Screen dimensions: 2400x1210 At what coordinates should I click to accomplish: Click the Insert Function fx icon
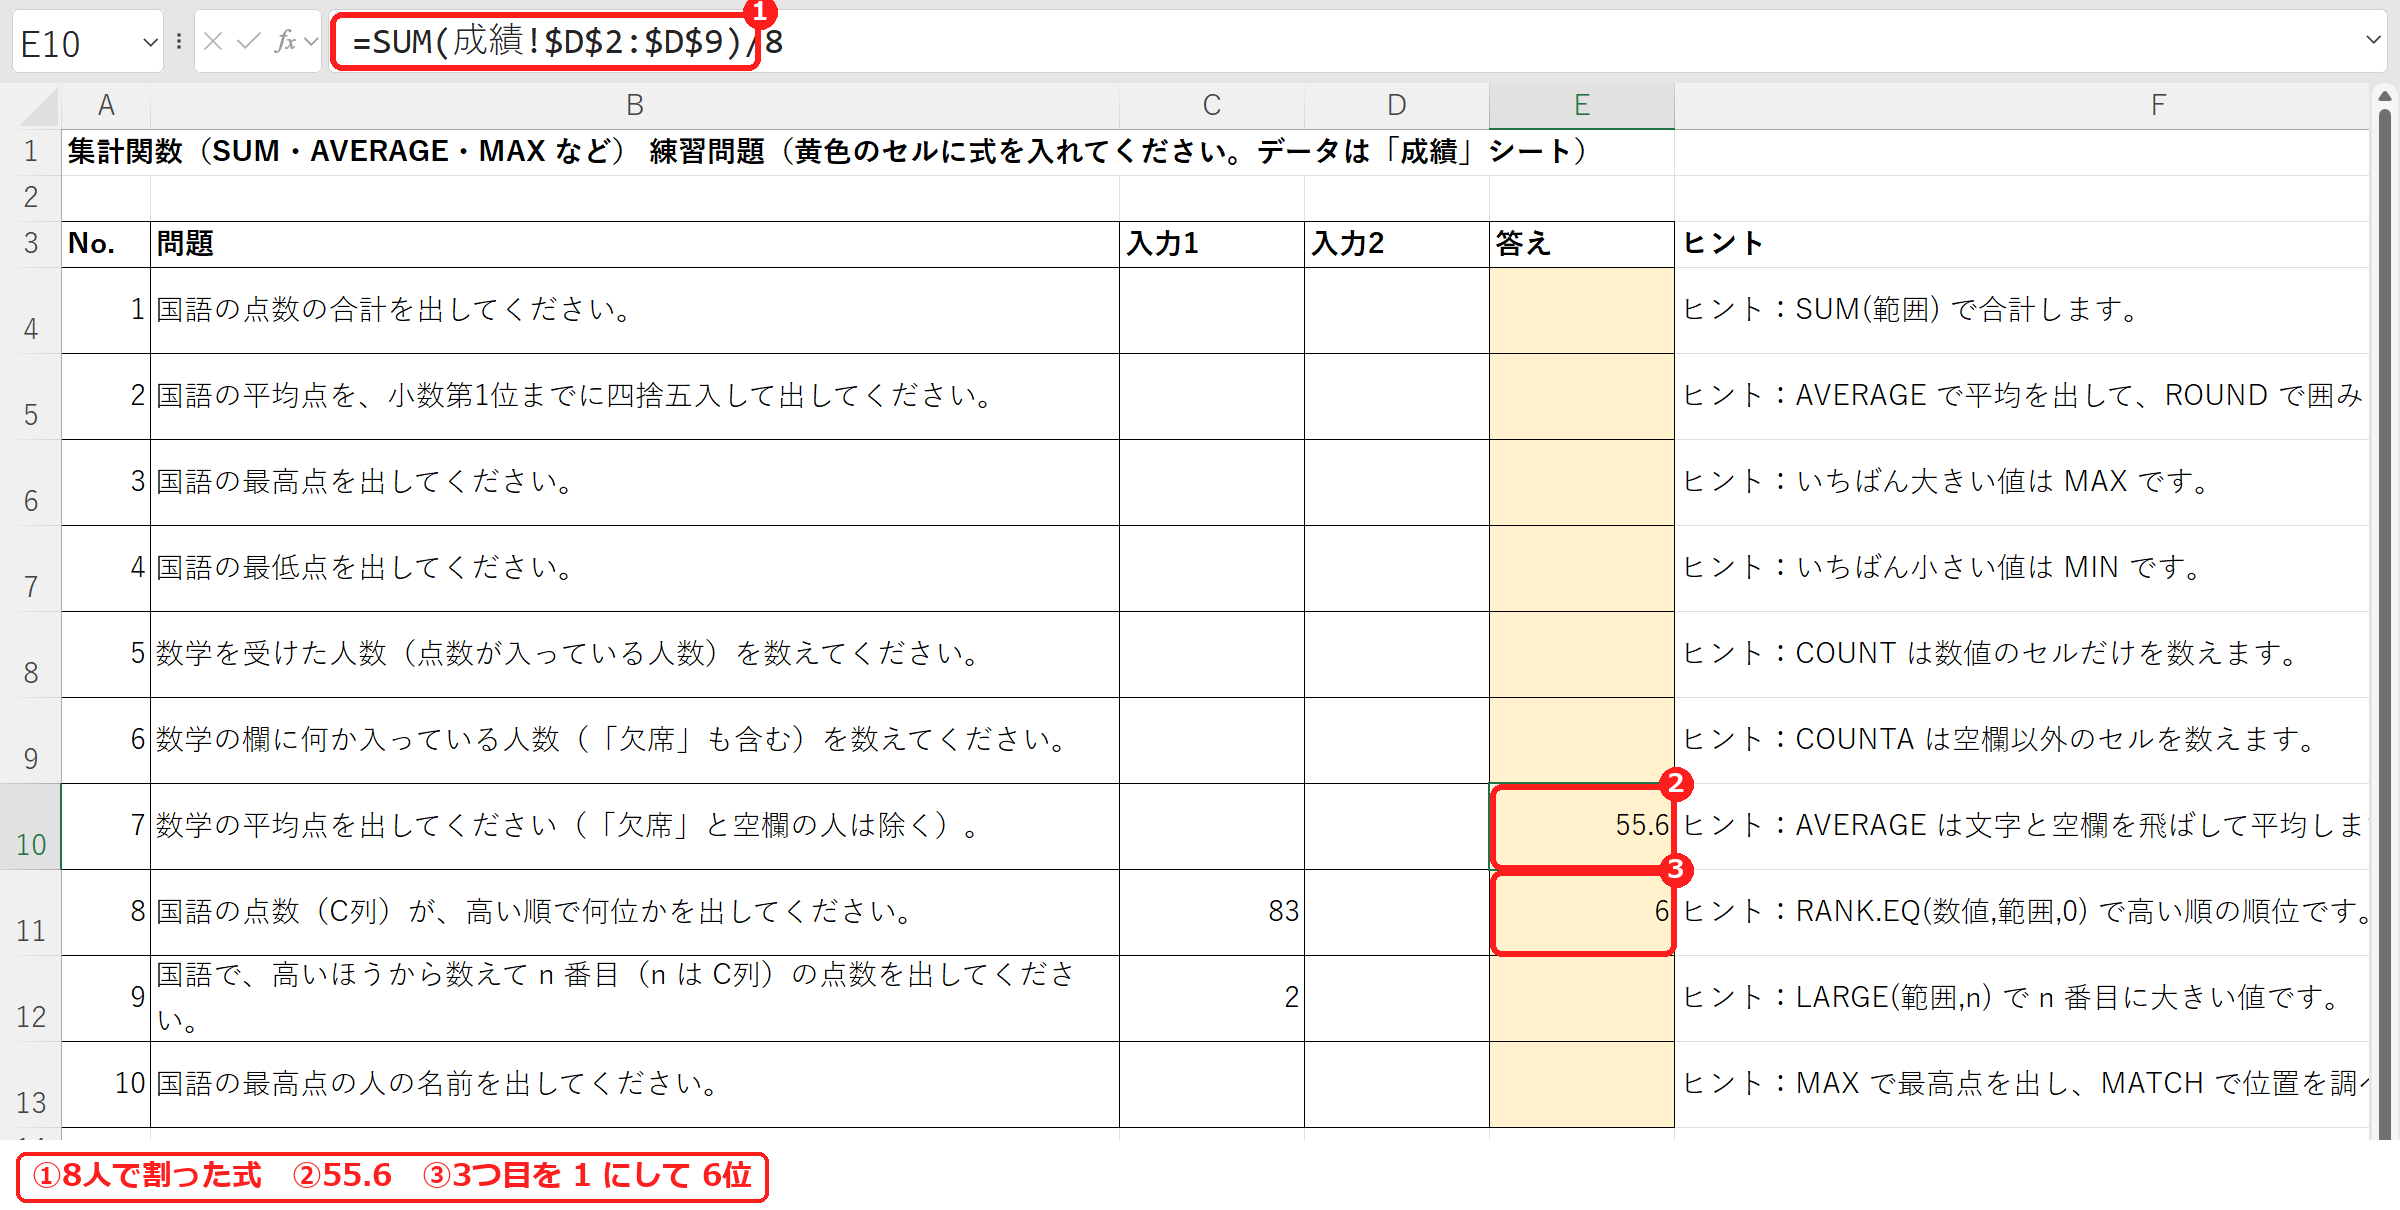coord(285,42)
